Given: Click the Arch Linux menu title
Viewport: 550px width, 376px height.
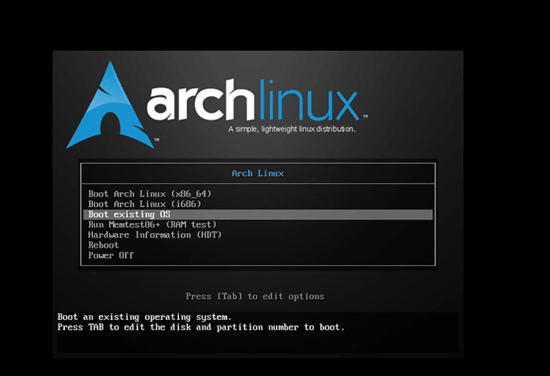Looking at the screenshot, I should pyautogui.click(x=258, y=174).
